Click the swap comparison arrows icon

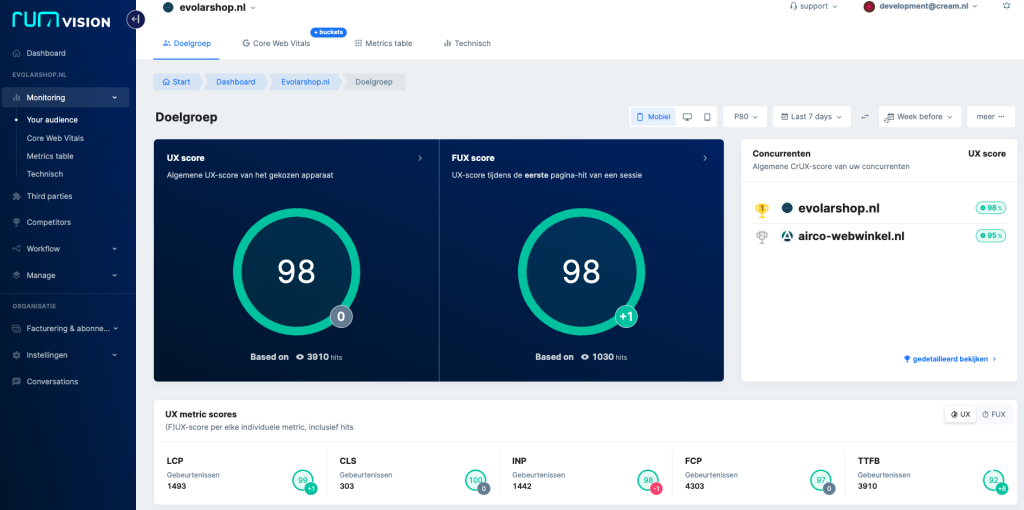point(865,117)
